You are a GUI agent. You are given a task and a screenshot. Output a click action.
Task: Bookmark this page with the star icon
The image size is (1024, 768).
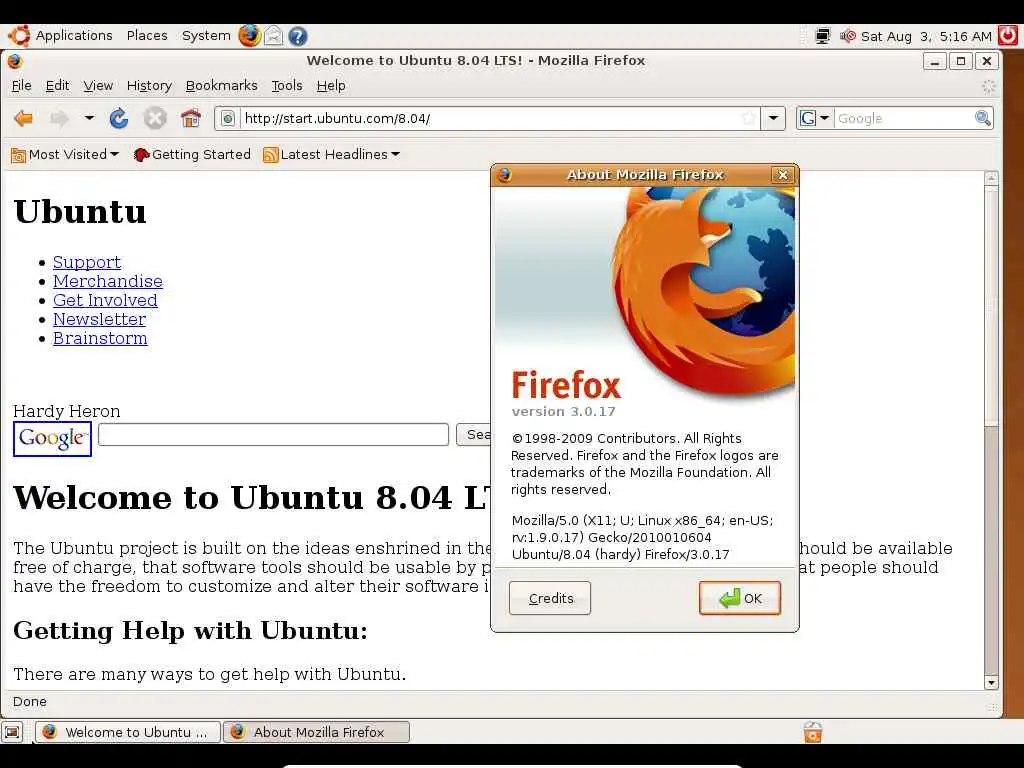[x=749, y=118]
